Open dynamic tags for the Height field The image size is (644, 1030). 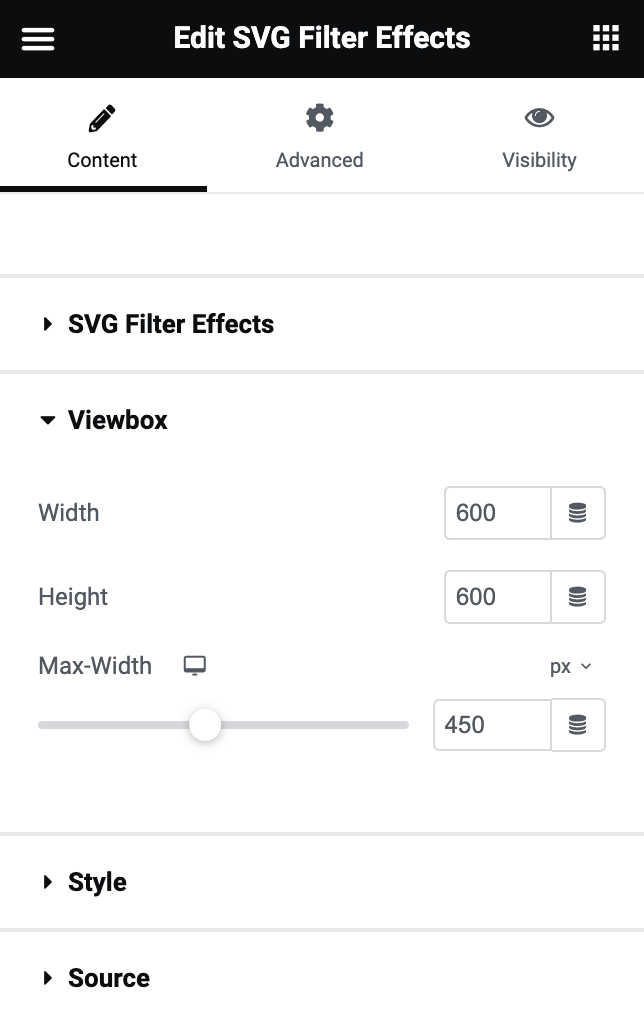[x=580, y=597]
